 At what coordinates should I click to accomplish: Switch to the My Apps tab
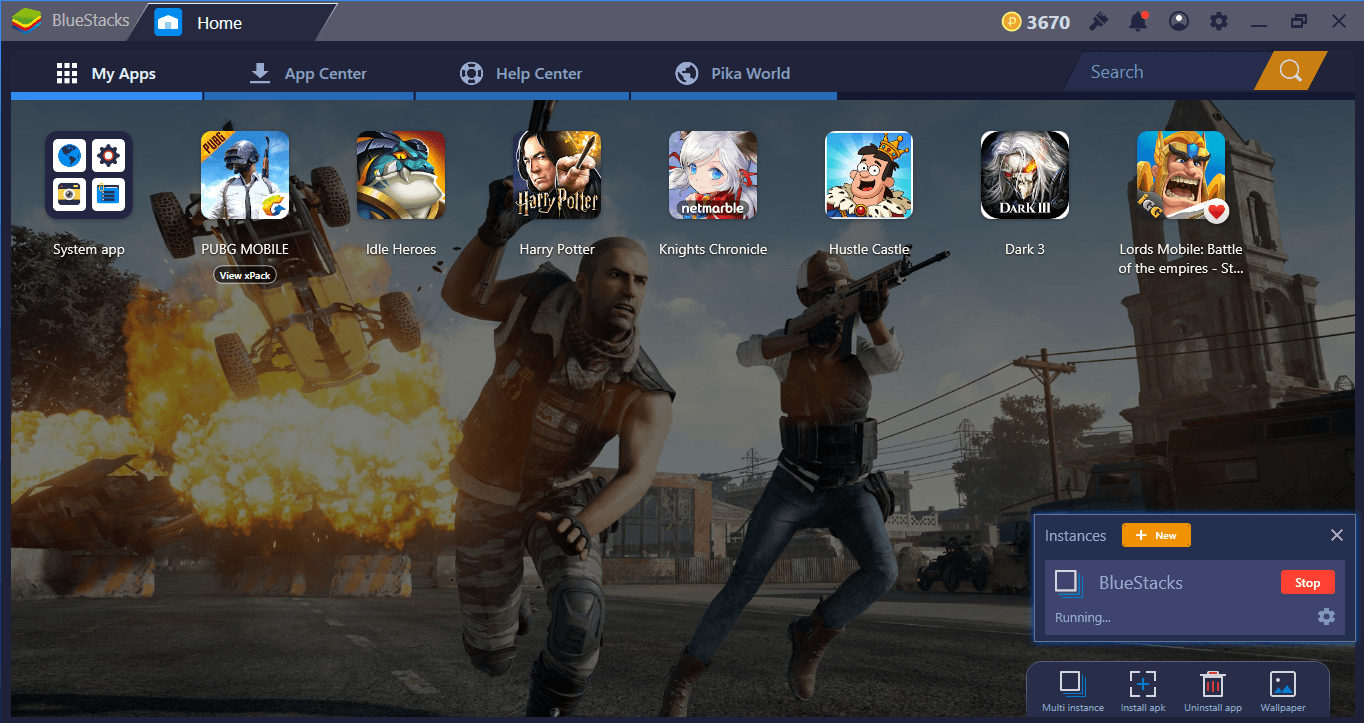[x=106, y=73]
